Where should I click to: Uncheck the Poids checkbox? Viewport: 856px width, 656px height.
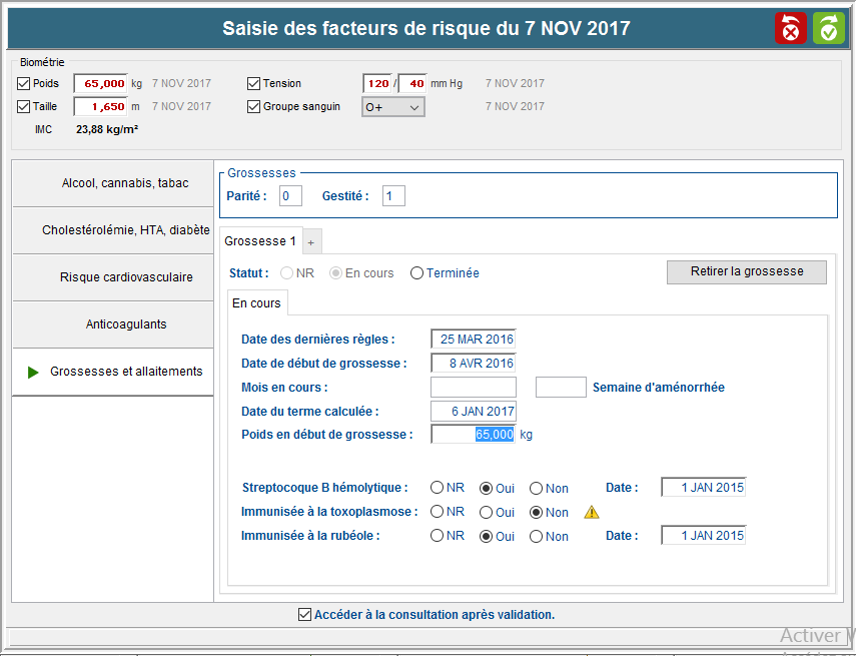click(x=24, y=83)
